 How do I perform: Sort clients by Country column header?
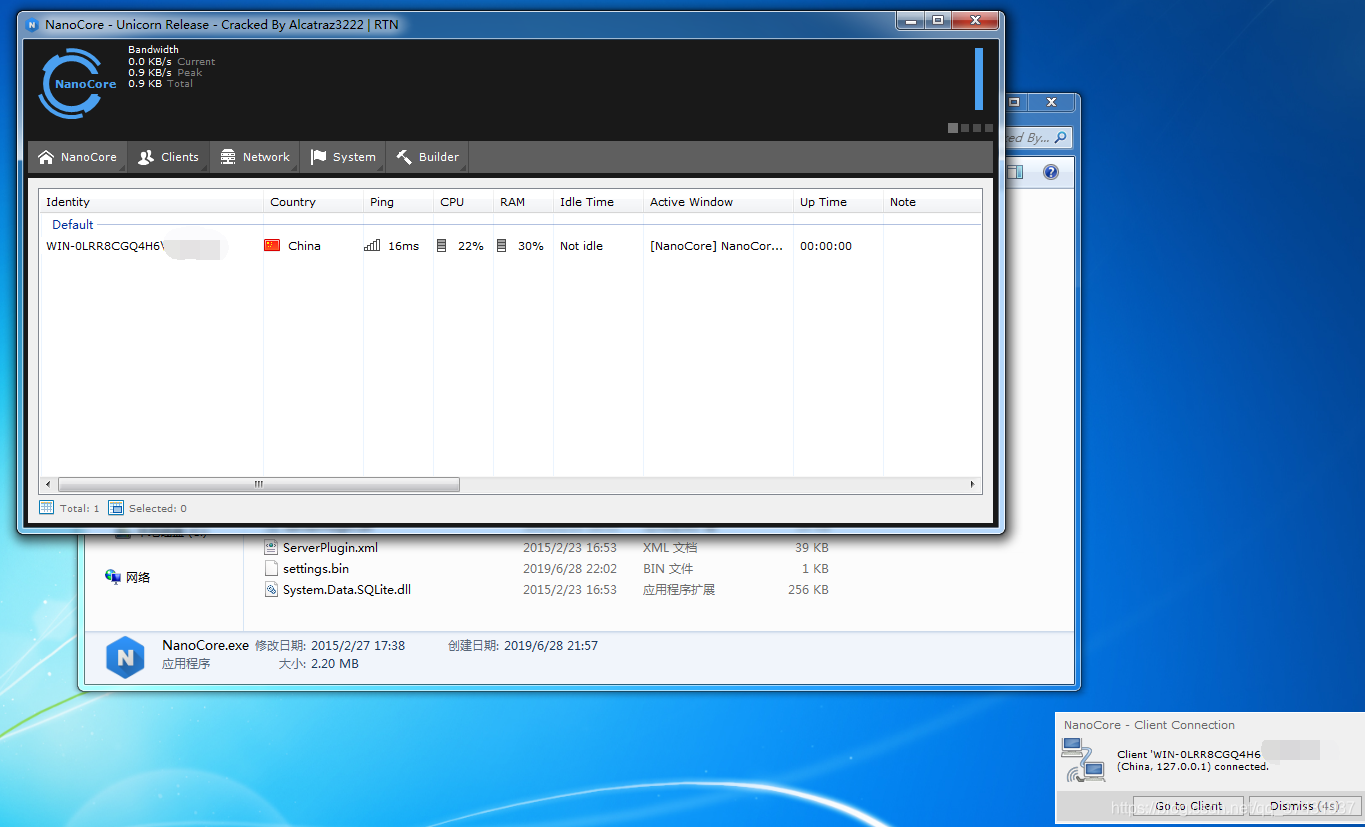click(313, 202)
